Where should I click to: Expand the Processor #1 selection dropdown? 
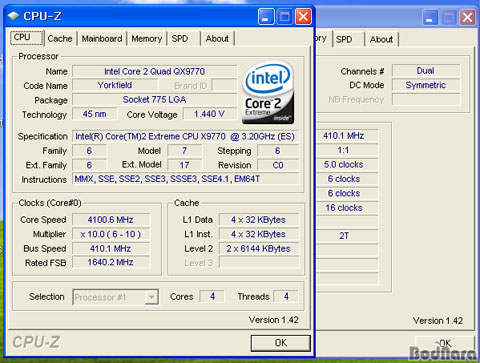click(151, 297)
